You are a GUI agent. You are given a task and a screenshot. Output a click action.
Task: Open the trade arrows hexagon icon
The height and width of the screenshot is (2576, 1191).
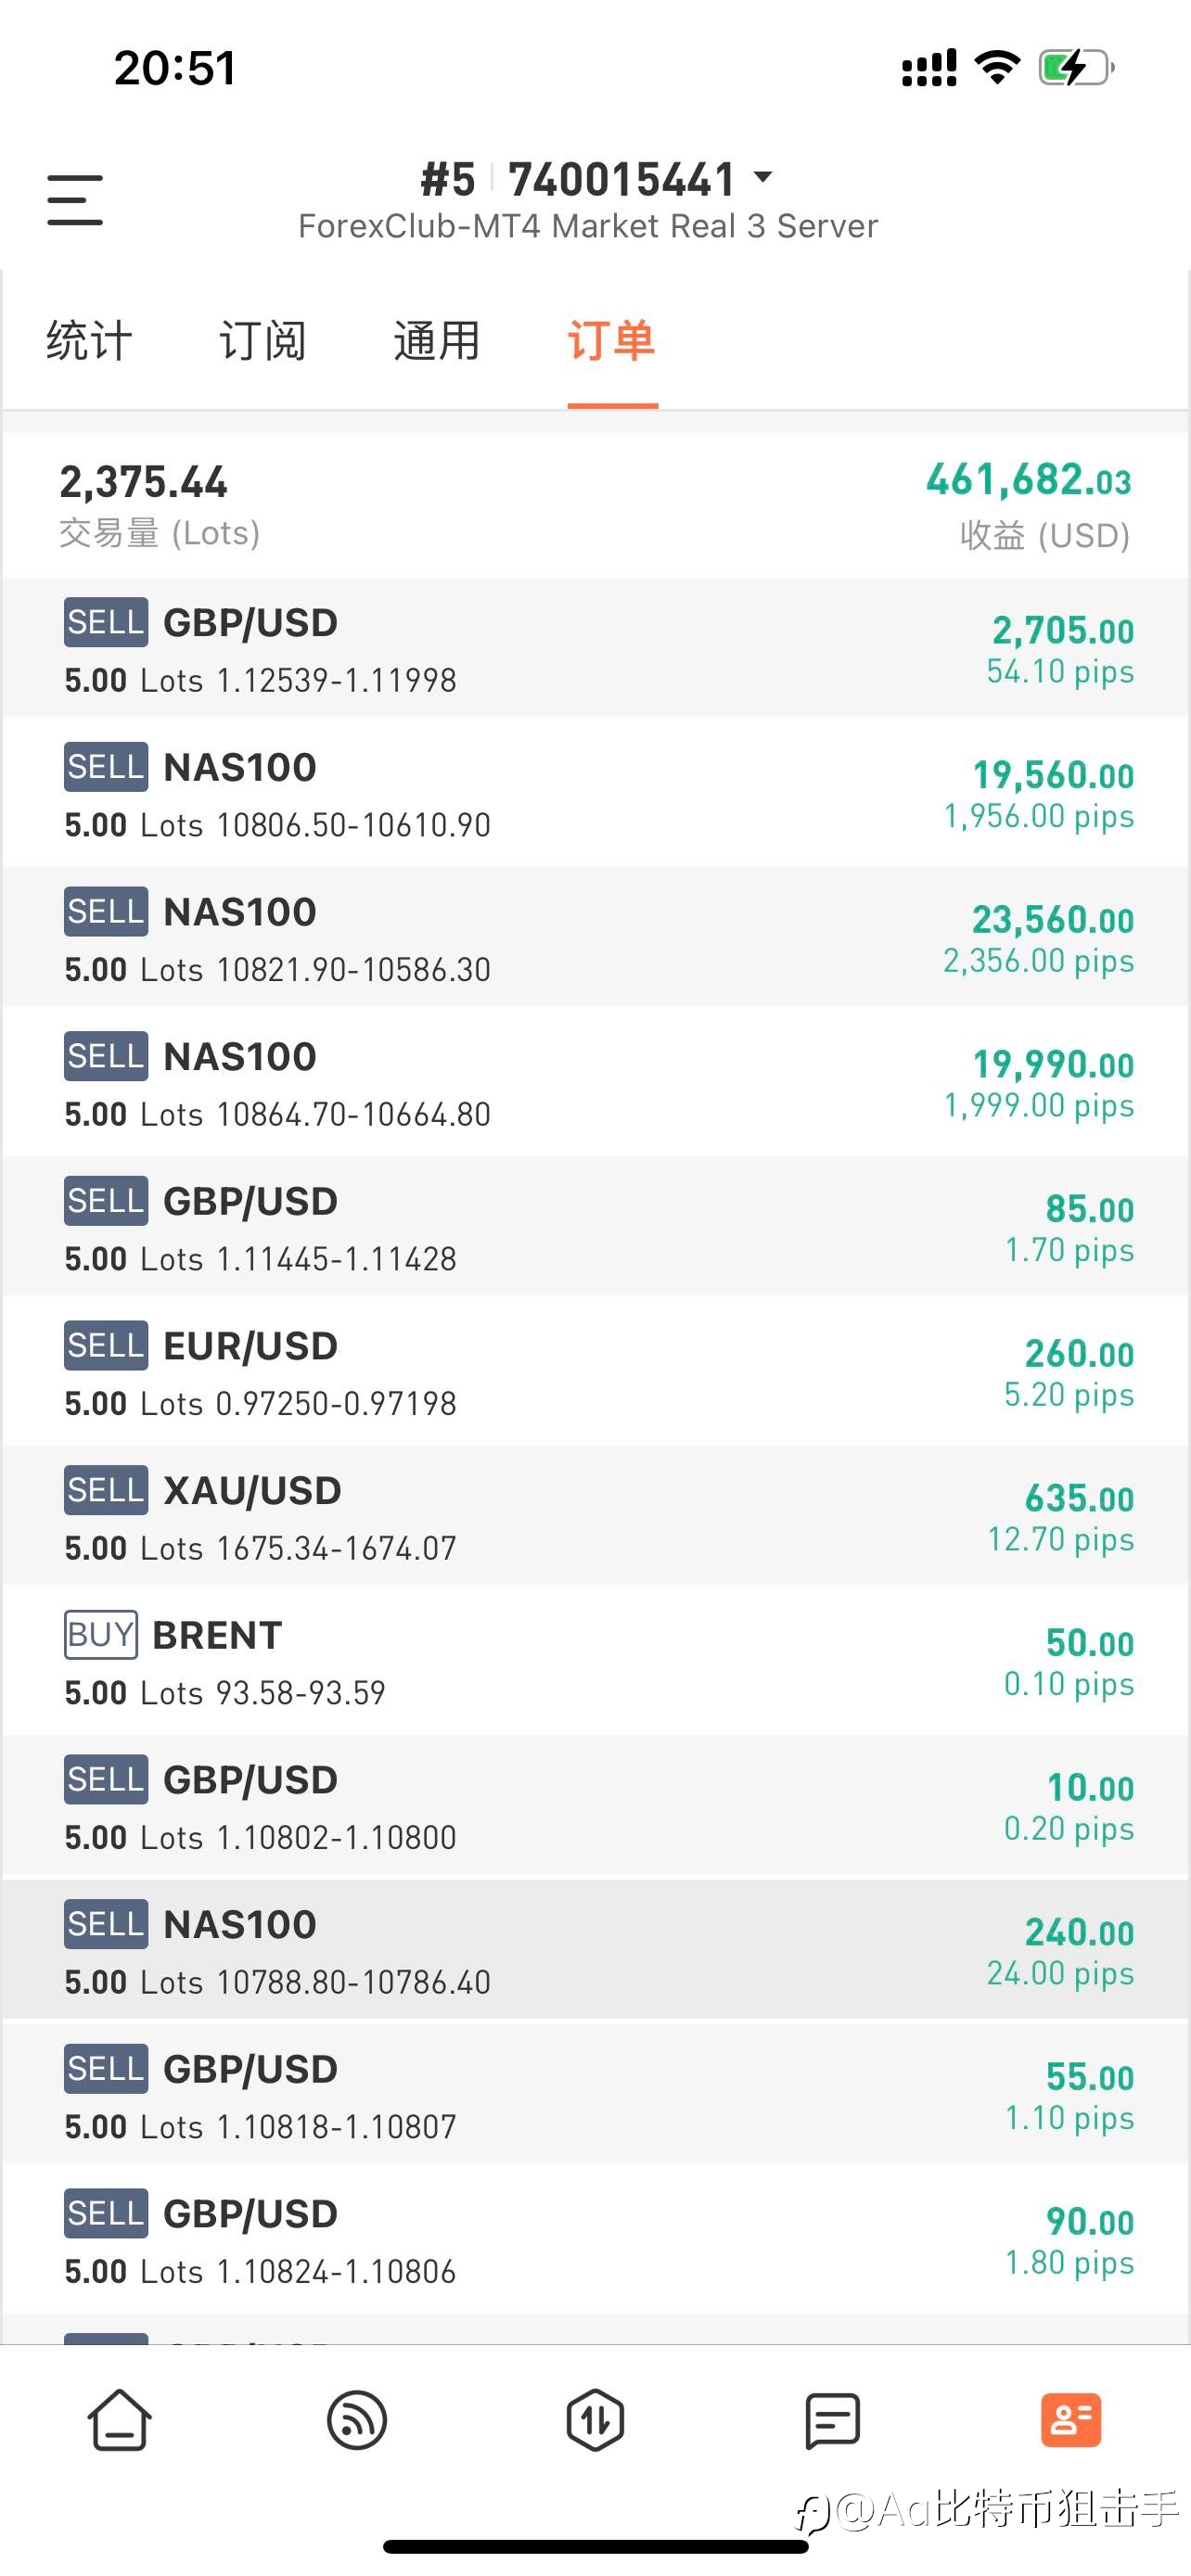[x=595, y=2421]
